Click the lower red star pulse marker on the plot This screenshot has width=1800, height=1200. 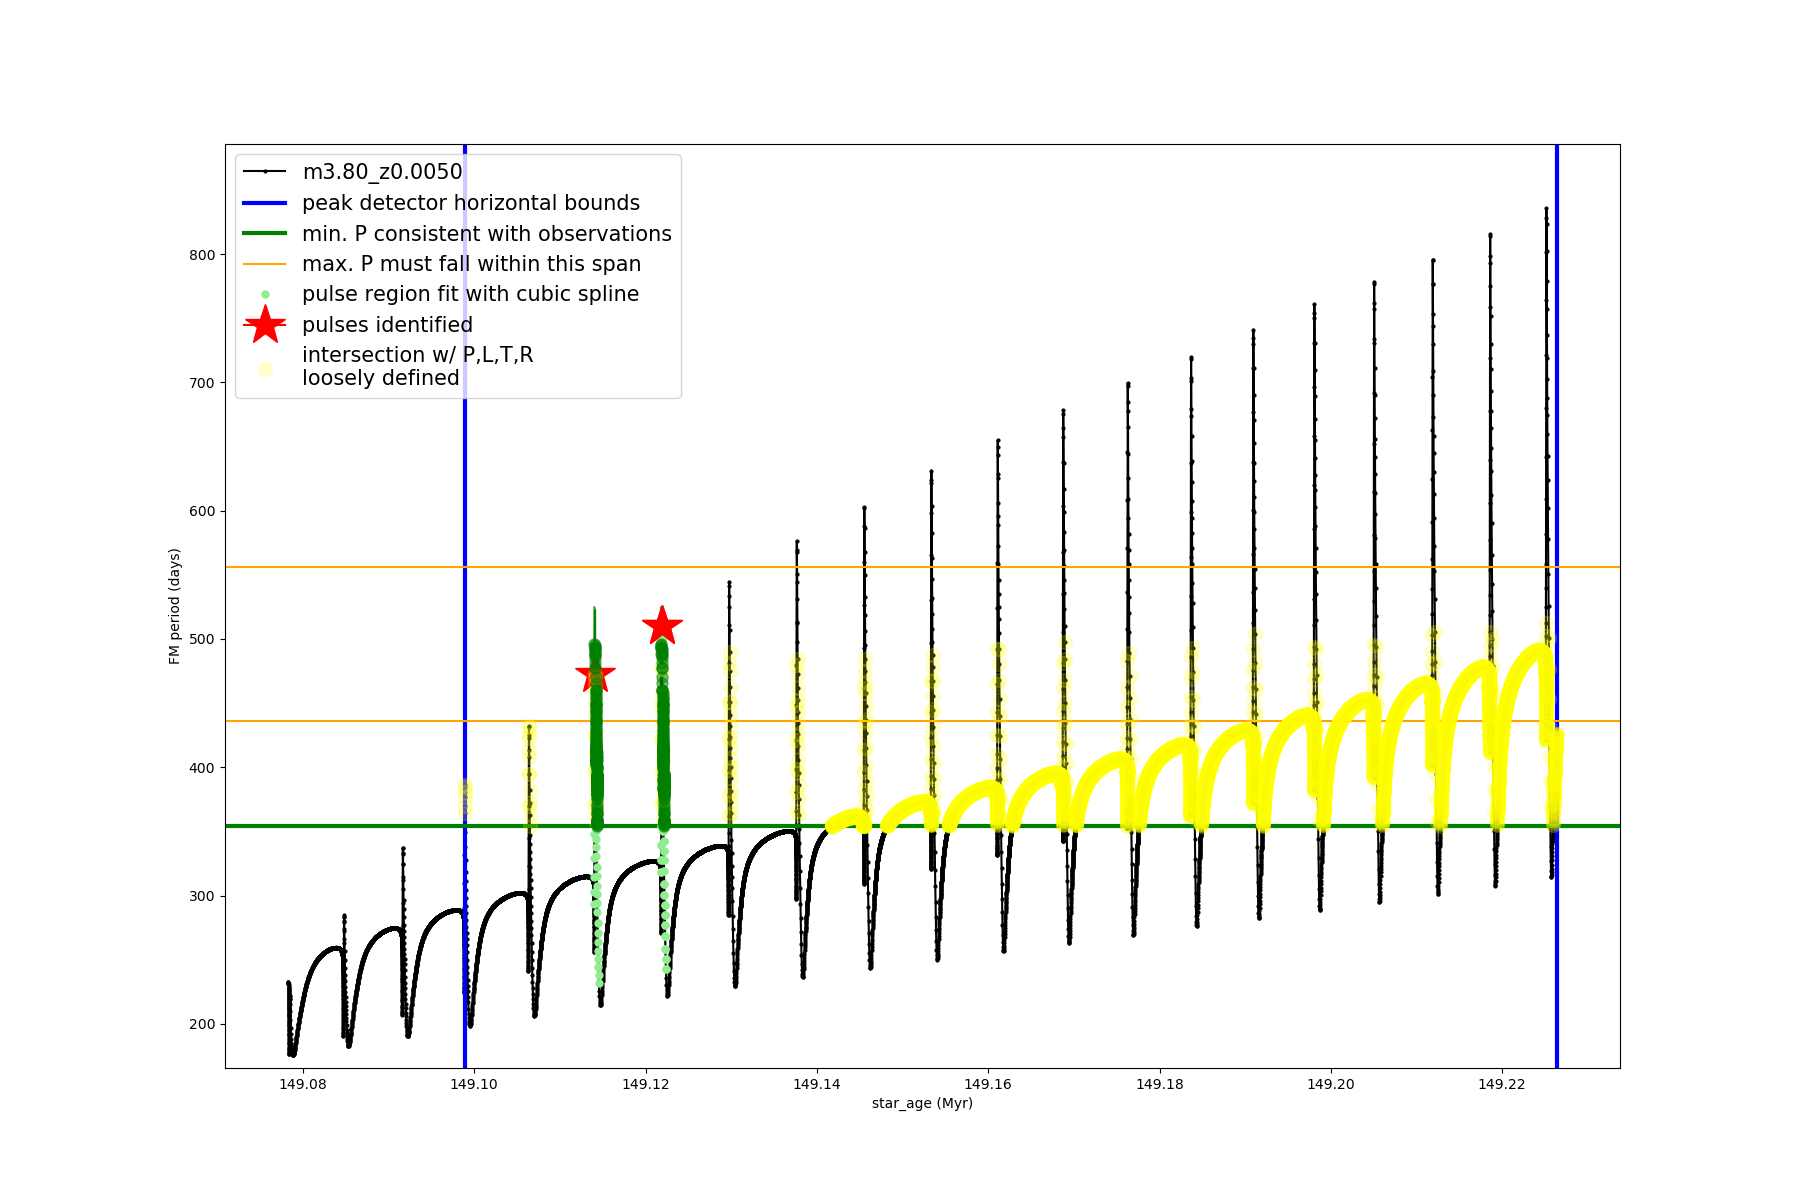point(596,676)
